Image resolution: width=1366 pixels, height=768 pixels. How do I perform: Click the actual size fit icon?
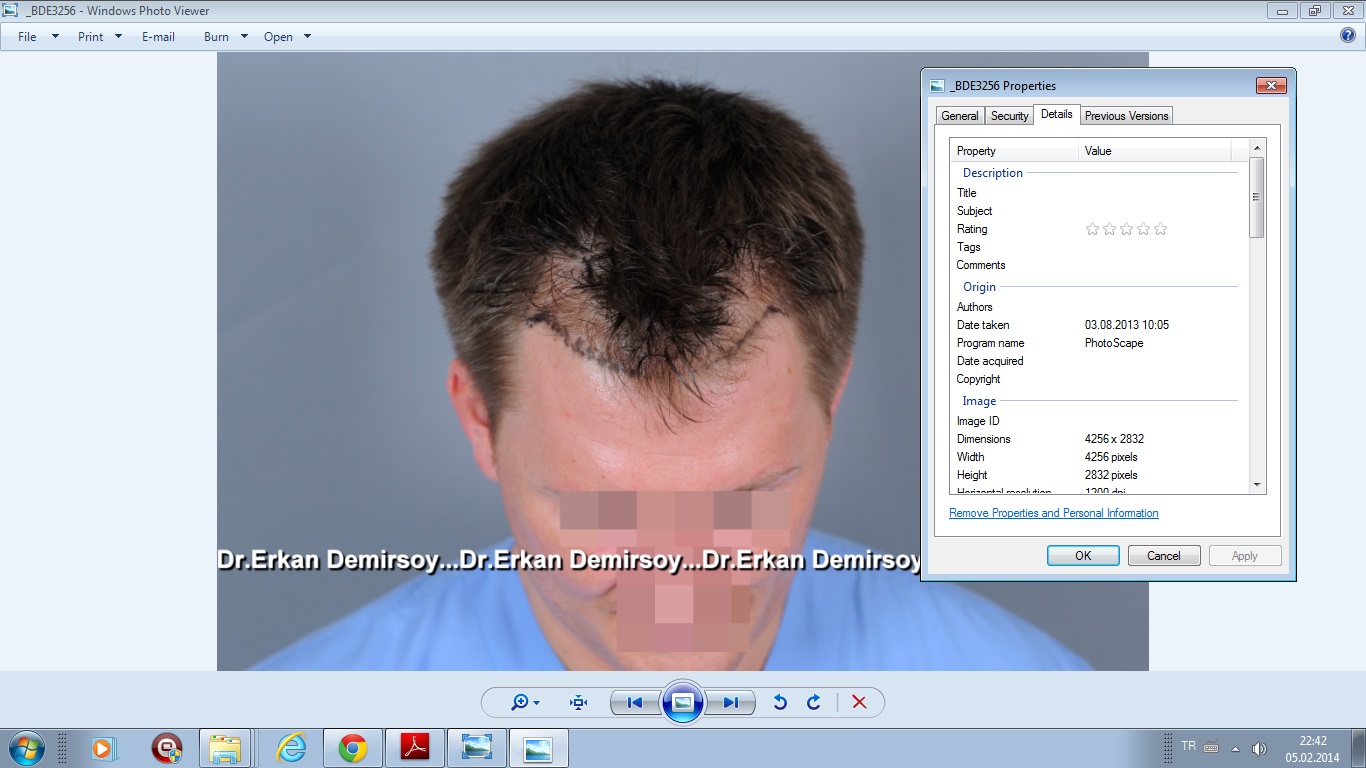578,703
